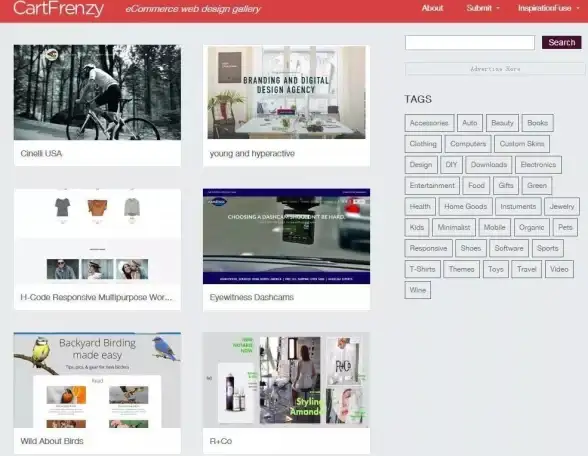Open H-Code Responsive Multipurpose title link

pyautogui.click(x=96, y=297)
